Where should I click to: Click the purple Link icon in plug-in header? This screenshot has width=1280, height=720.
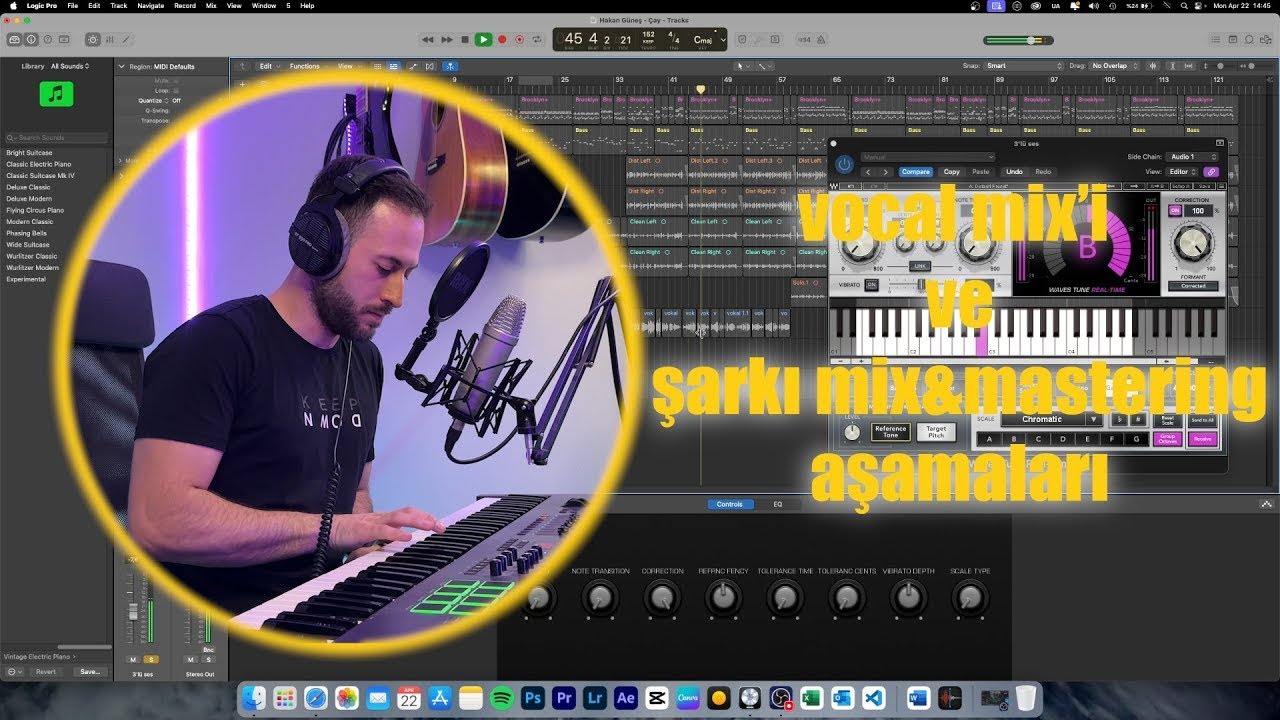1211,172
